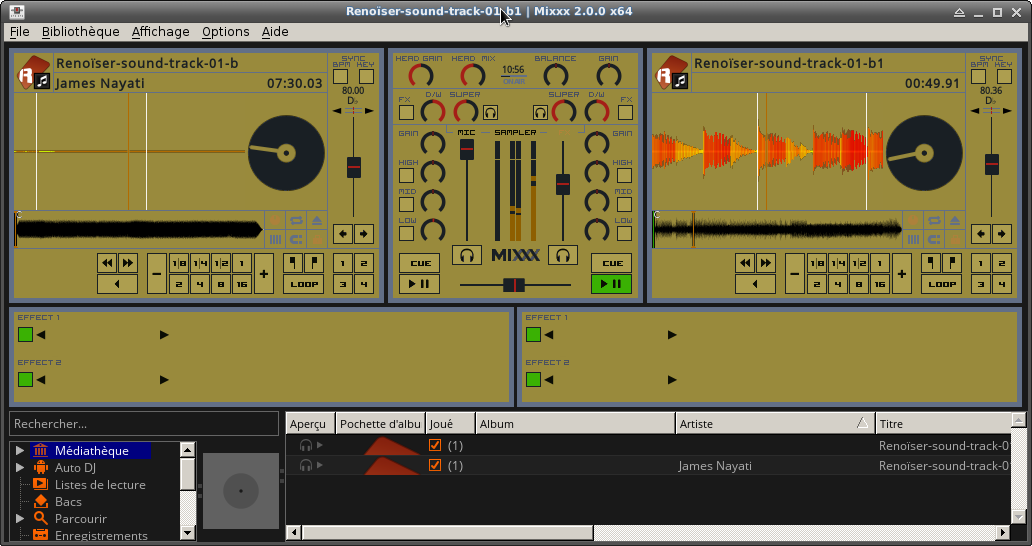Screen dimensions: 1032x546
Task: Toggle the deck 2 repeat icon
Action: pos(935,220)
